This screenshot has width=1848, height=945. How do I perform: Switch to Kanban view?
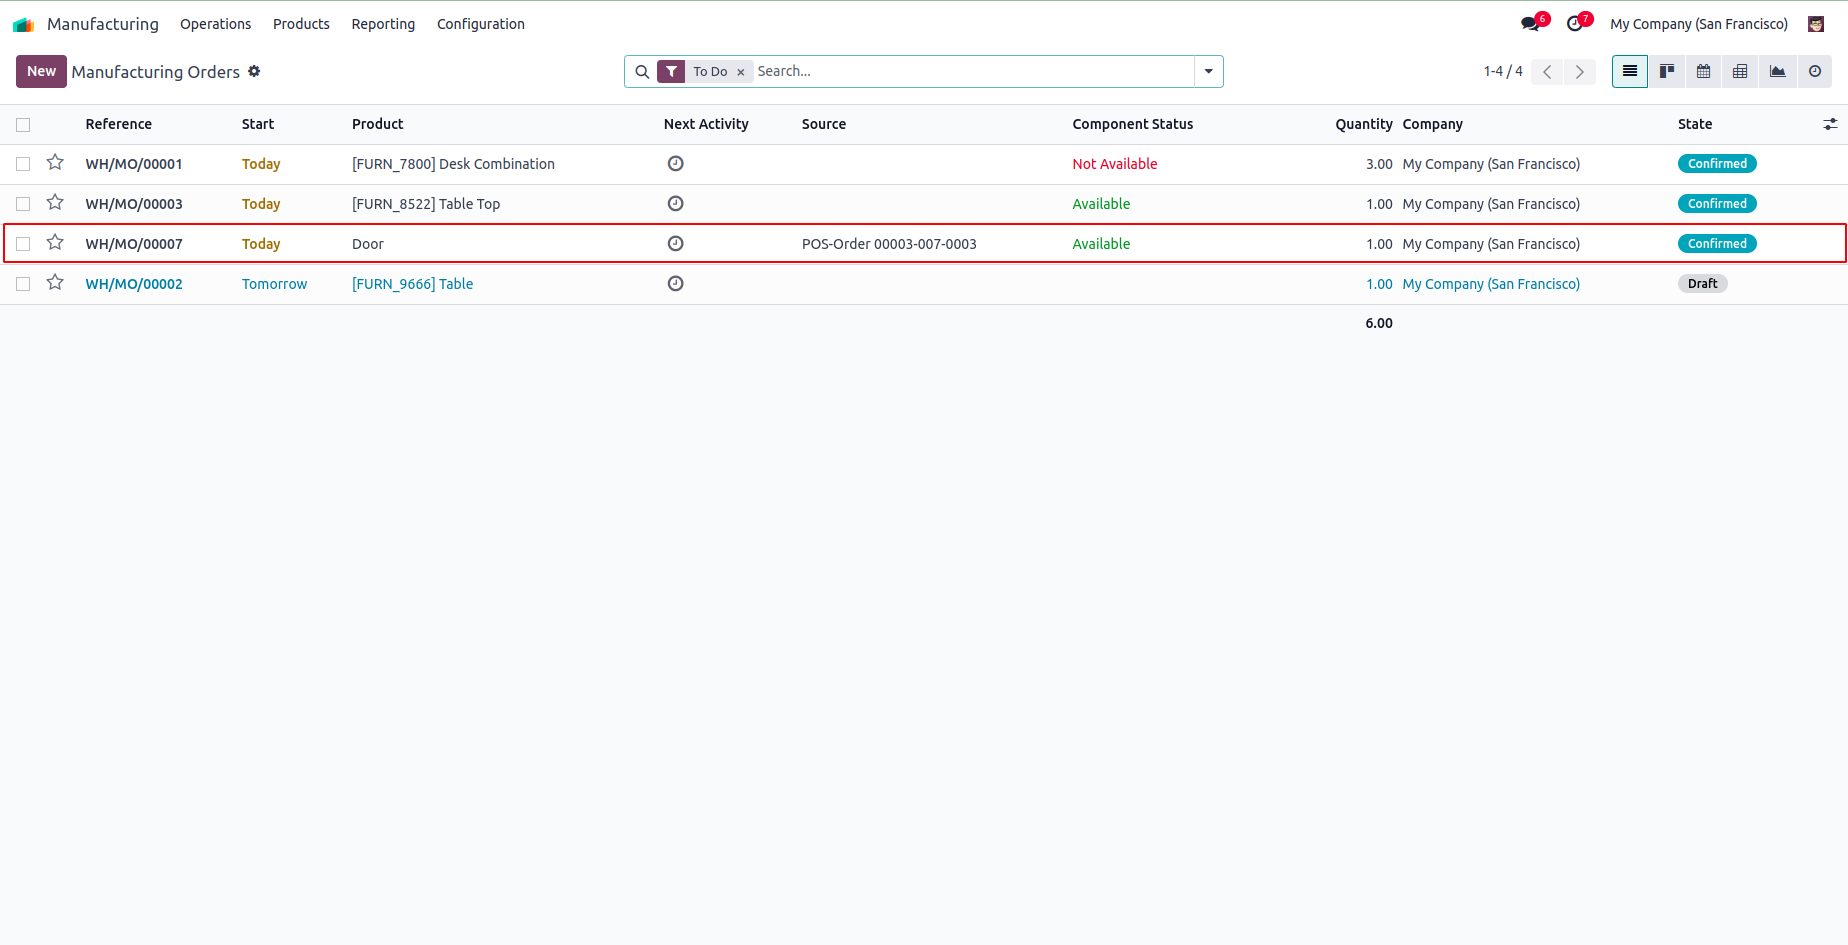coord(1666,71)
